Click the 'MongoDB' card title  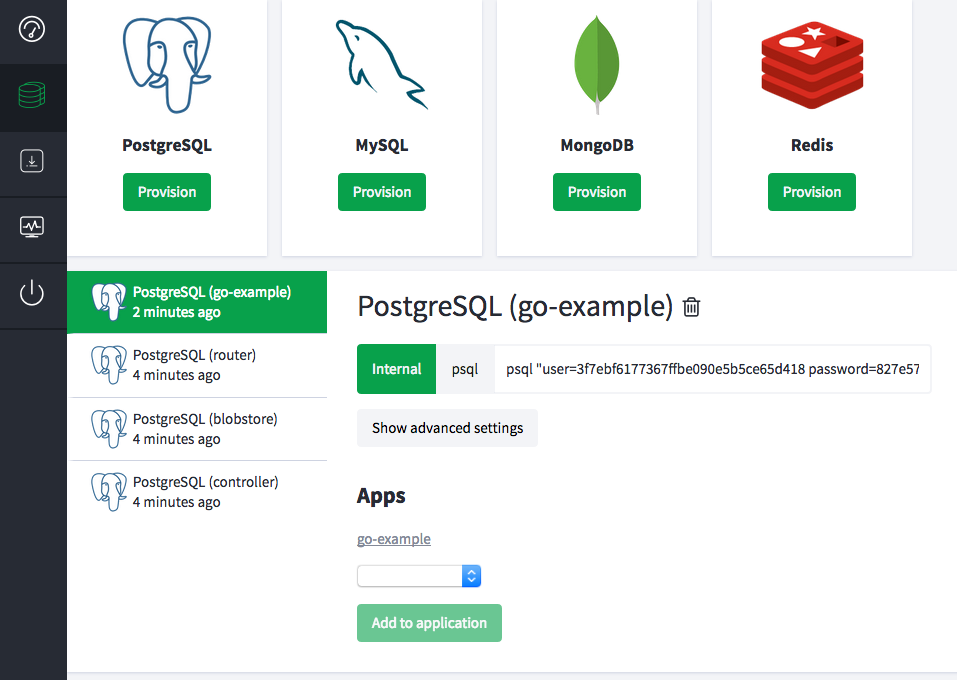point(597,145)
